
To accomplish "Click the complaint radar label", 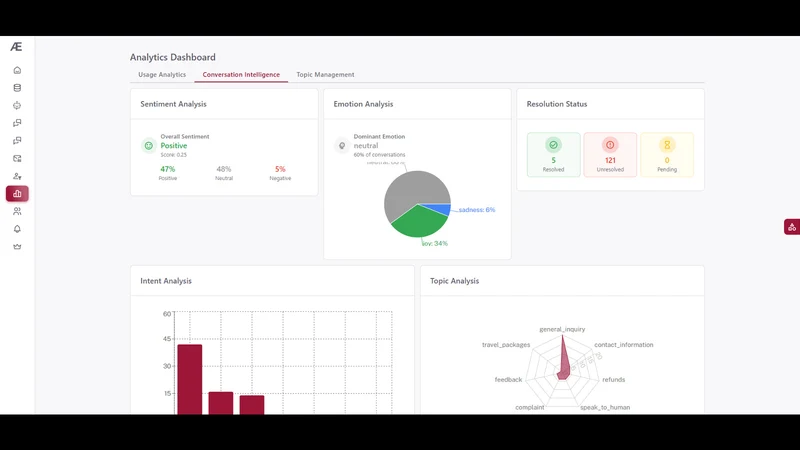I will coord(530,407).
